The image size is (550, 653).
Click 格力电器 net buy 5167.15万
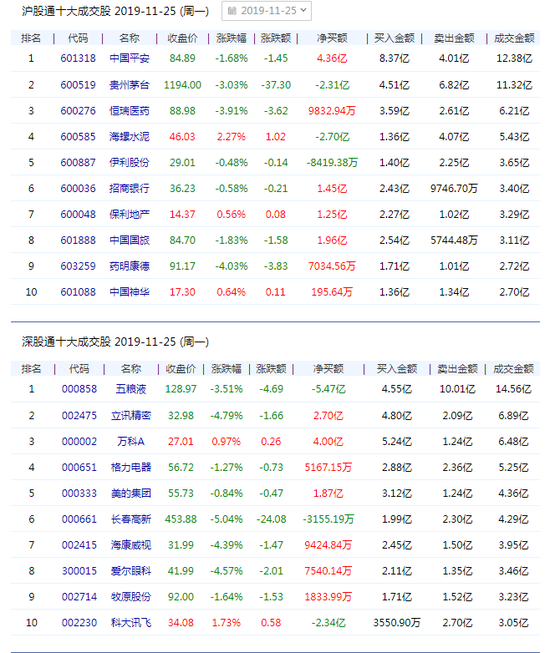[x=328, y=467]
